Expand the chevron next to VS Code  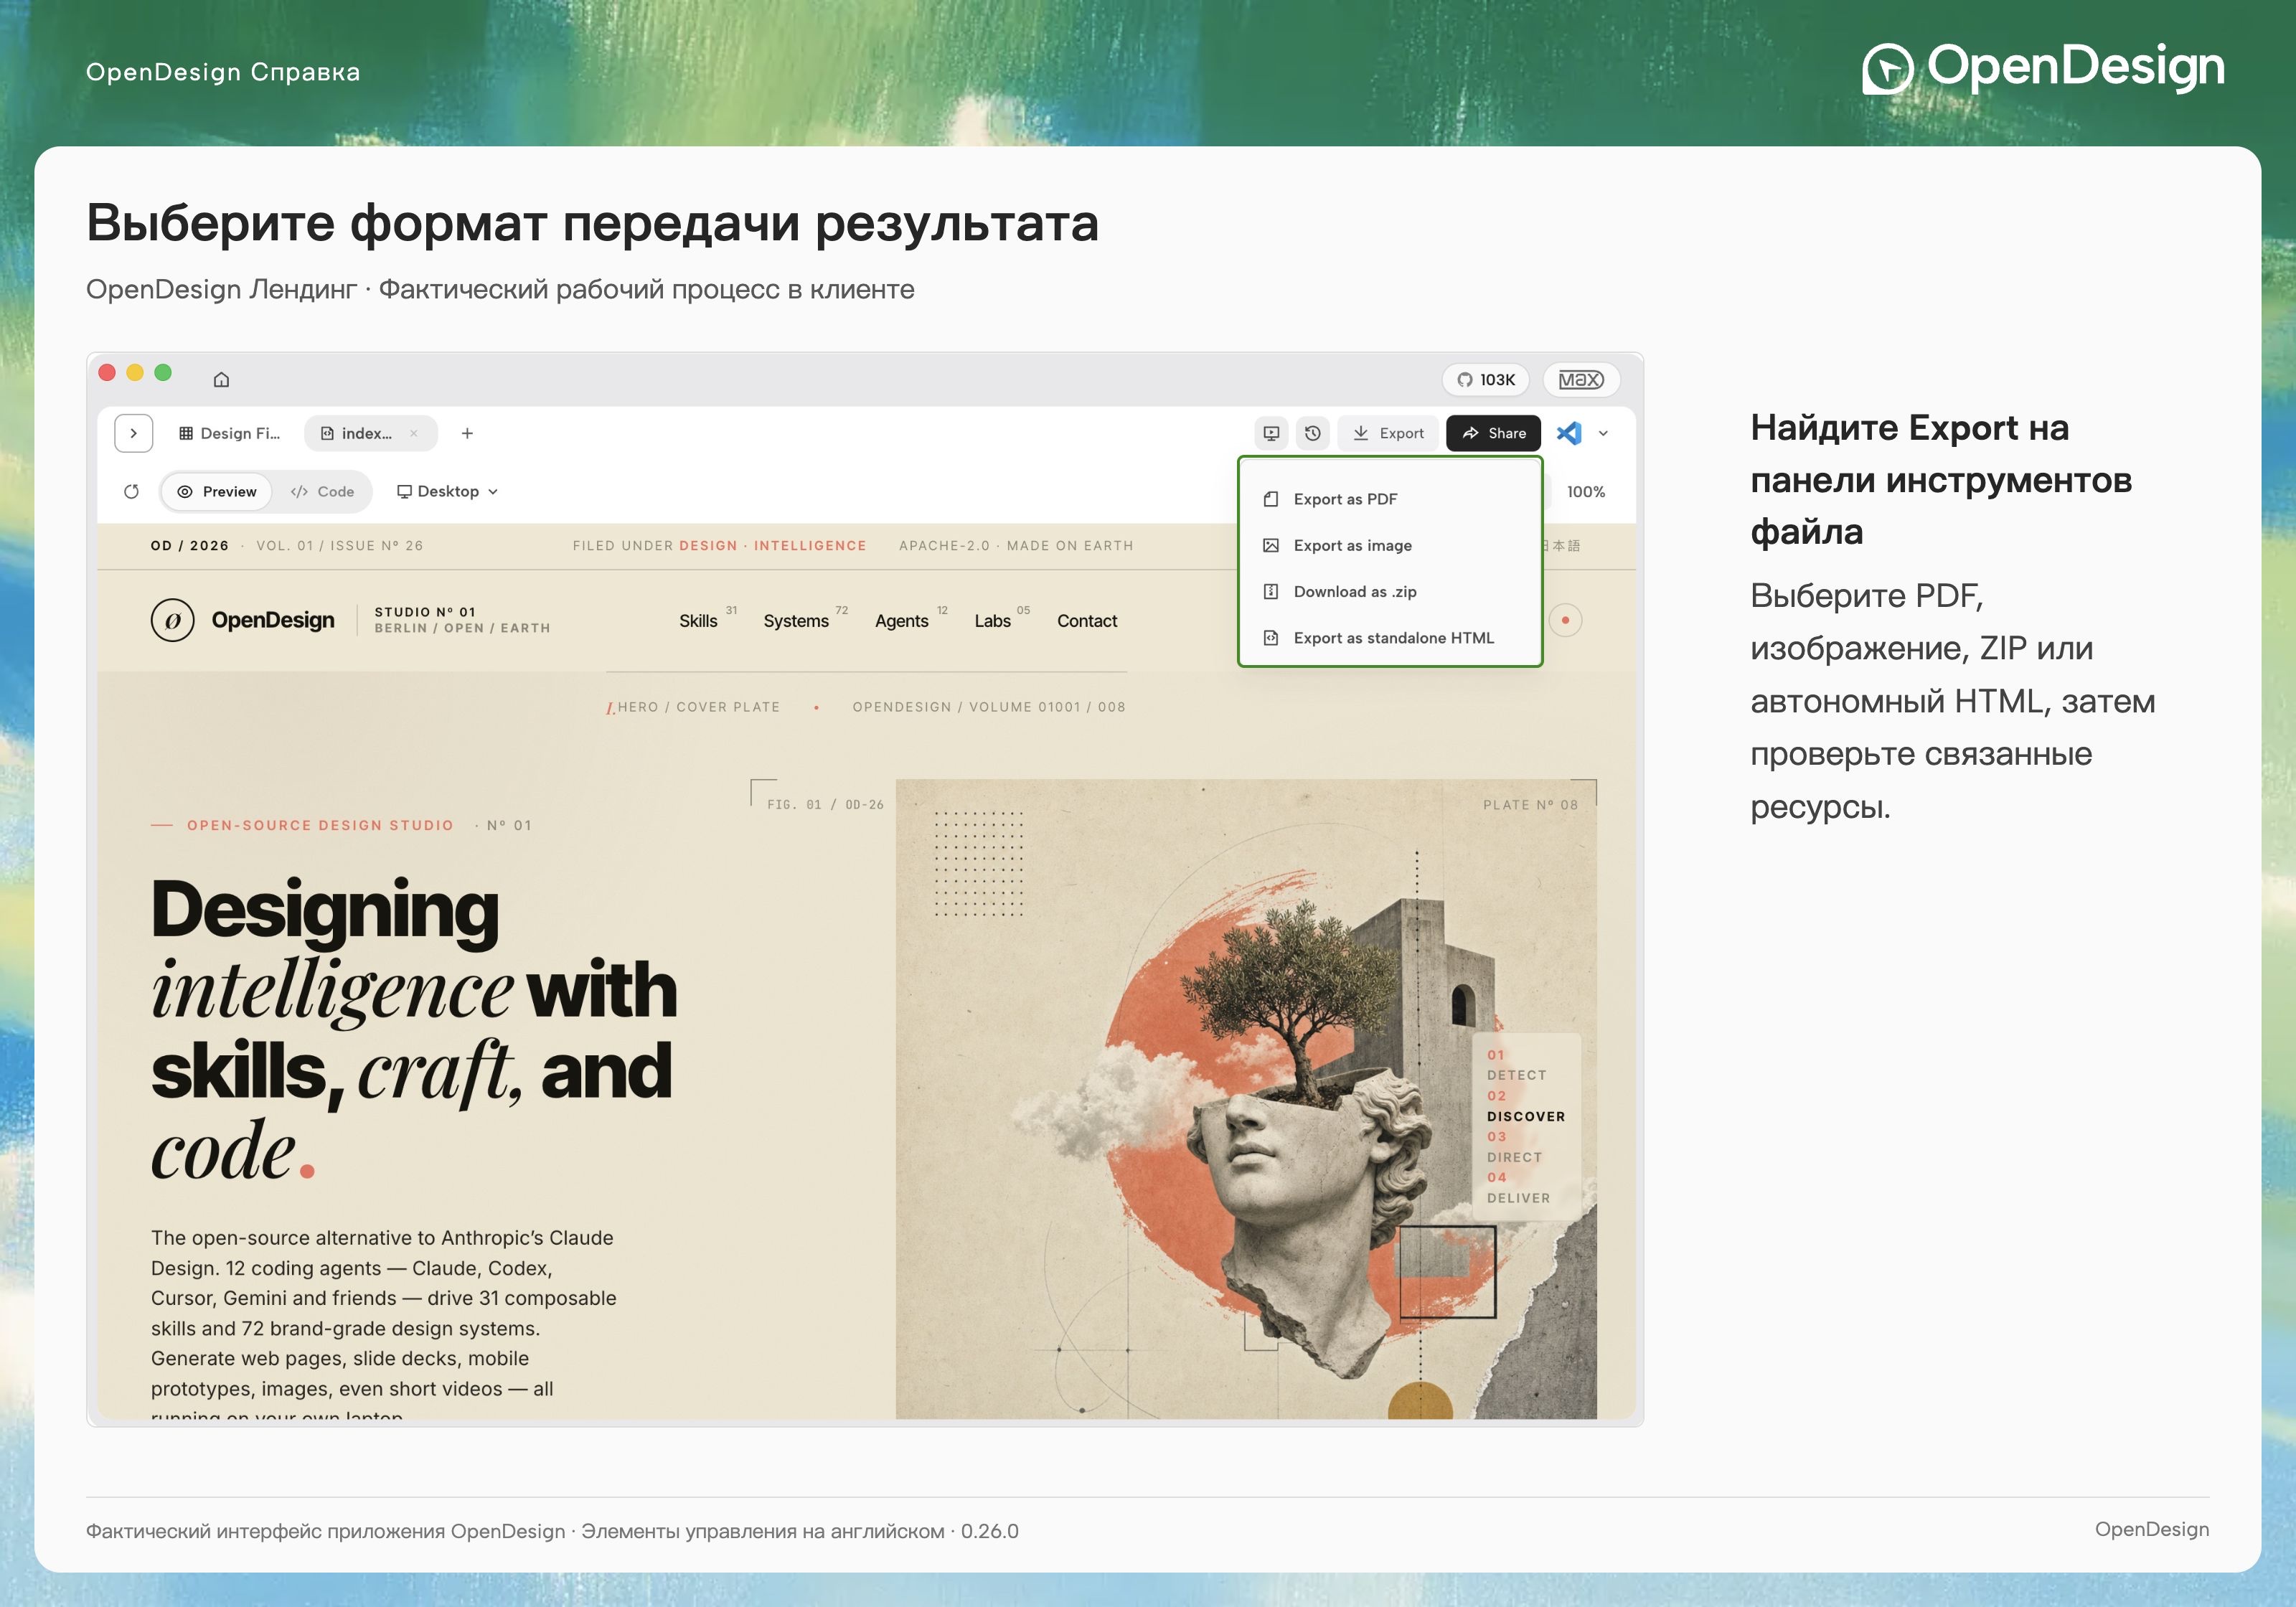(x=1603, y=433)
